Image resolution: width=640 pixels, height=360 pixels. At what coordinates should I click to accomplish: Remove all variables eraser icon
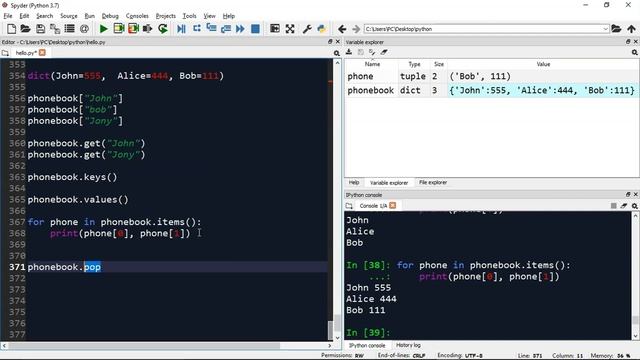tap(384, 52)
